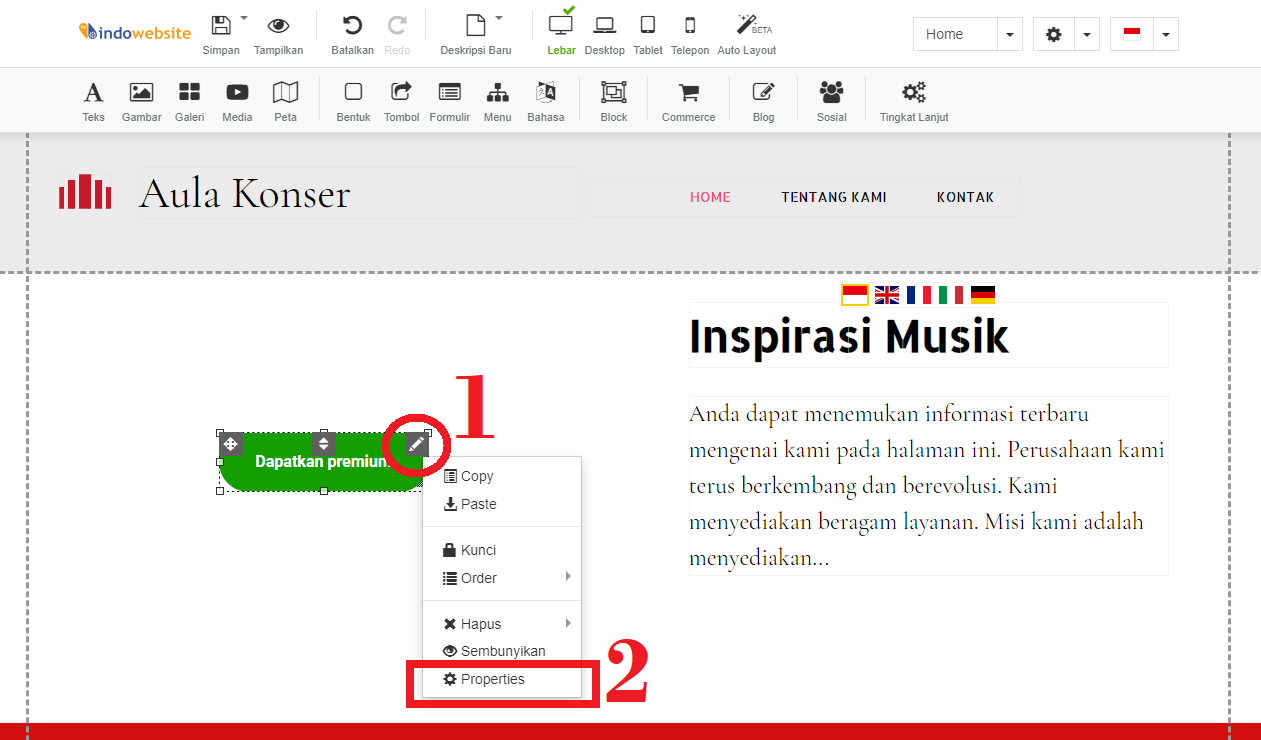Choose Copy from context menu
Image resolution: width=1261 pixels, height=740 pixels.
[502, 476]
